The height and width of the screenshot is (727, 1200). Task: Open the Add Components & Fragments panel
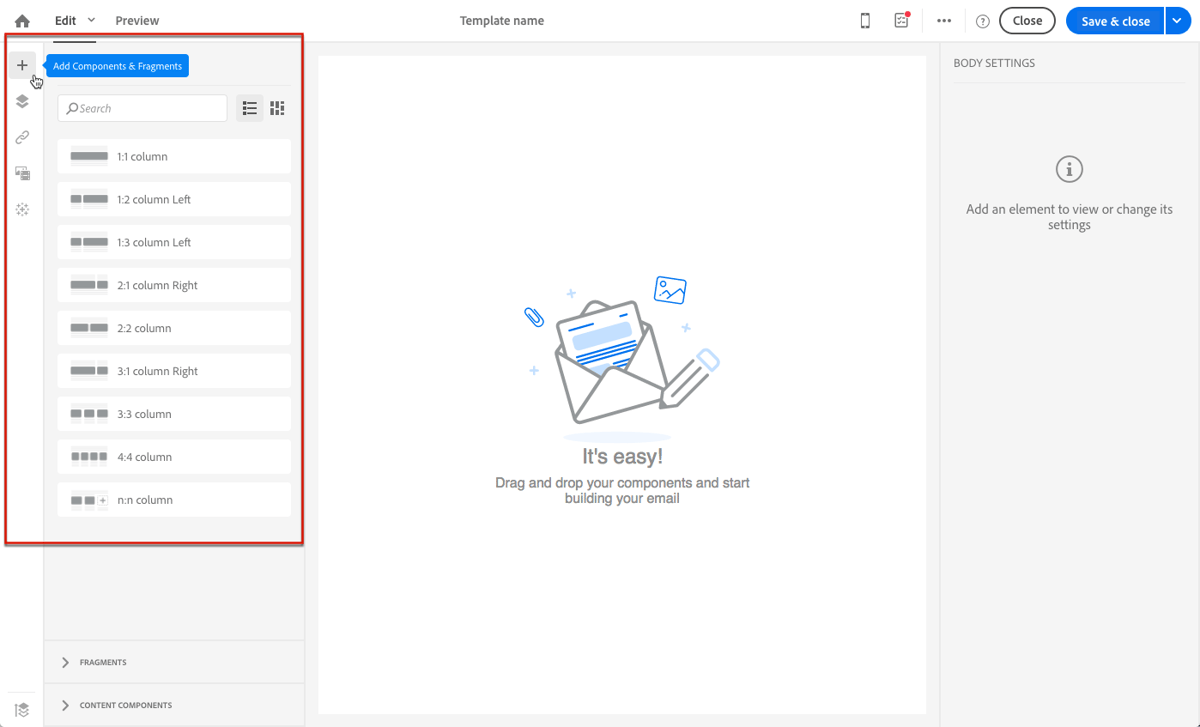tap(22, 64)
